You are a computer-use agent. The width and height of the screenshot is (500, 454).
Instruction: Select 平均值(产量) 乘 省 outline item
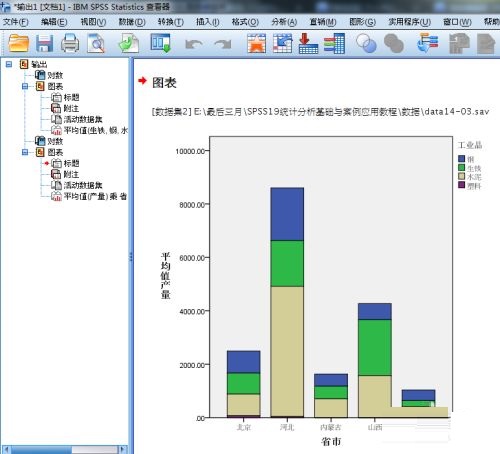tap(95, 196)
